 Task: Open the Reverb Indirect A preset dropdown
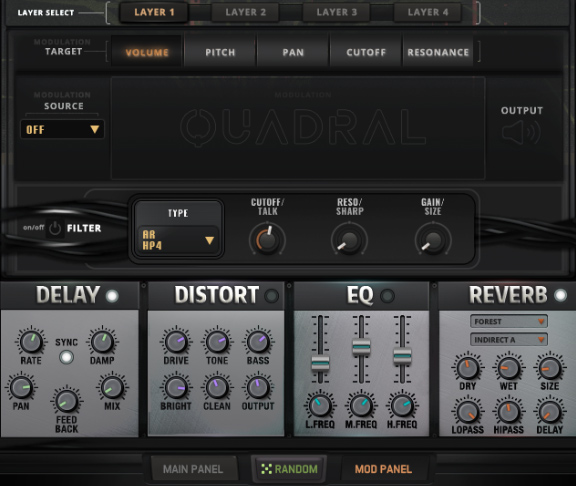509,339
